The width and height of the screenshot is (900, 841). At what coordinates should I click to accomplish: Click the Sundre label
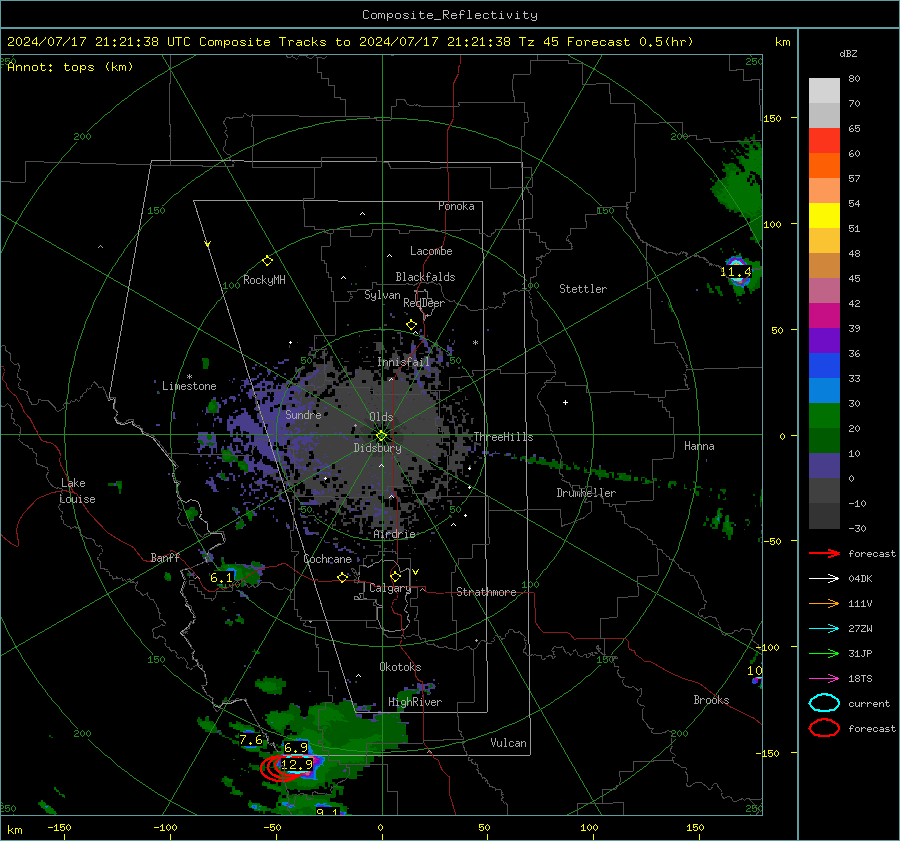[x=303, y=415]
